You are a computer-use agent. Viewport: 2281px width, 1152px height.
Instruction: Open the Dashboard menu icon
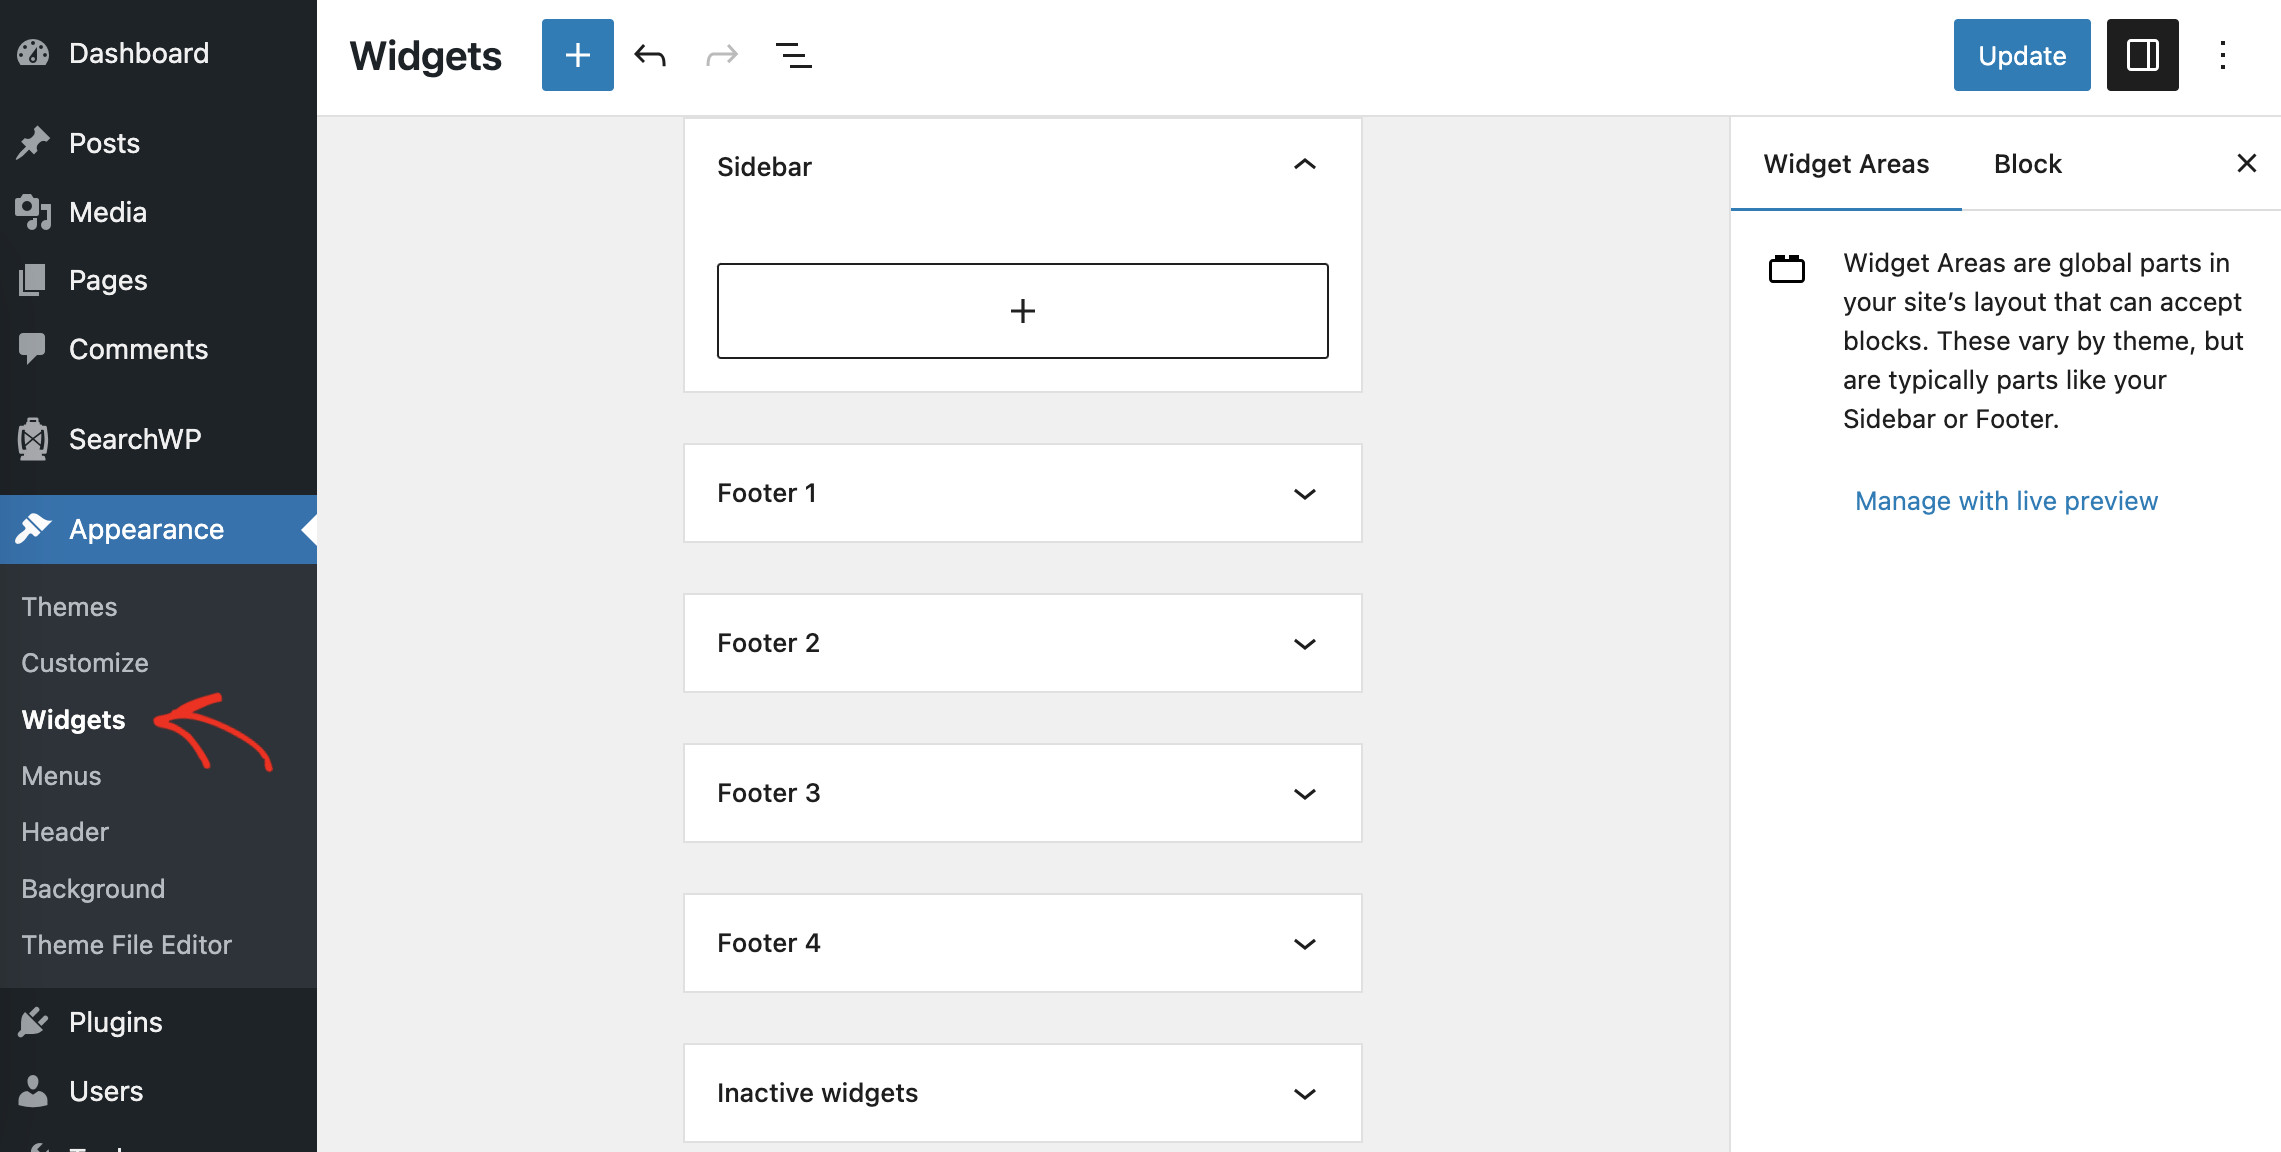(x=33, y=52)
